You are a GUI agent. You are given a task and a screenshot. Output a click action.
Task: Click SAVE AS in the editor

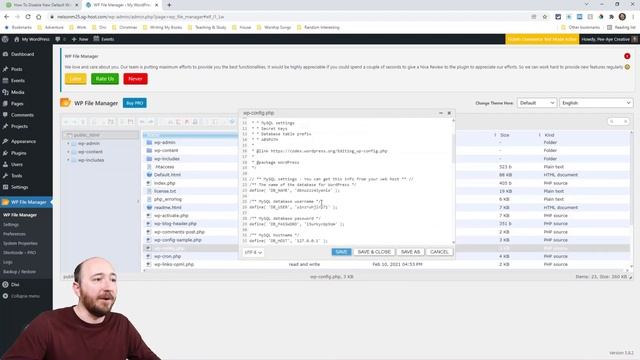(410, 252)
